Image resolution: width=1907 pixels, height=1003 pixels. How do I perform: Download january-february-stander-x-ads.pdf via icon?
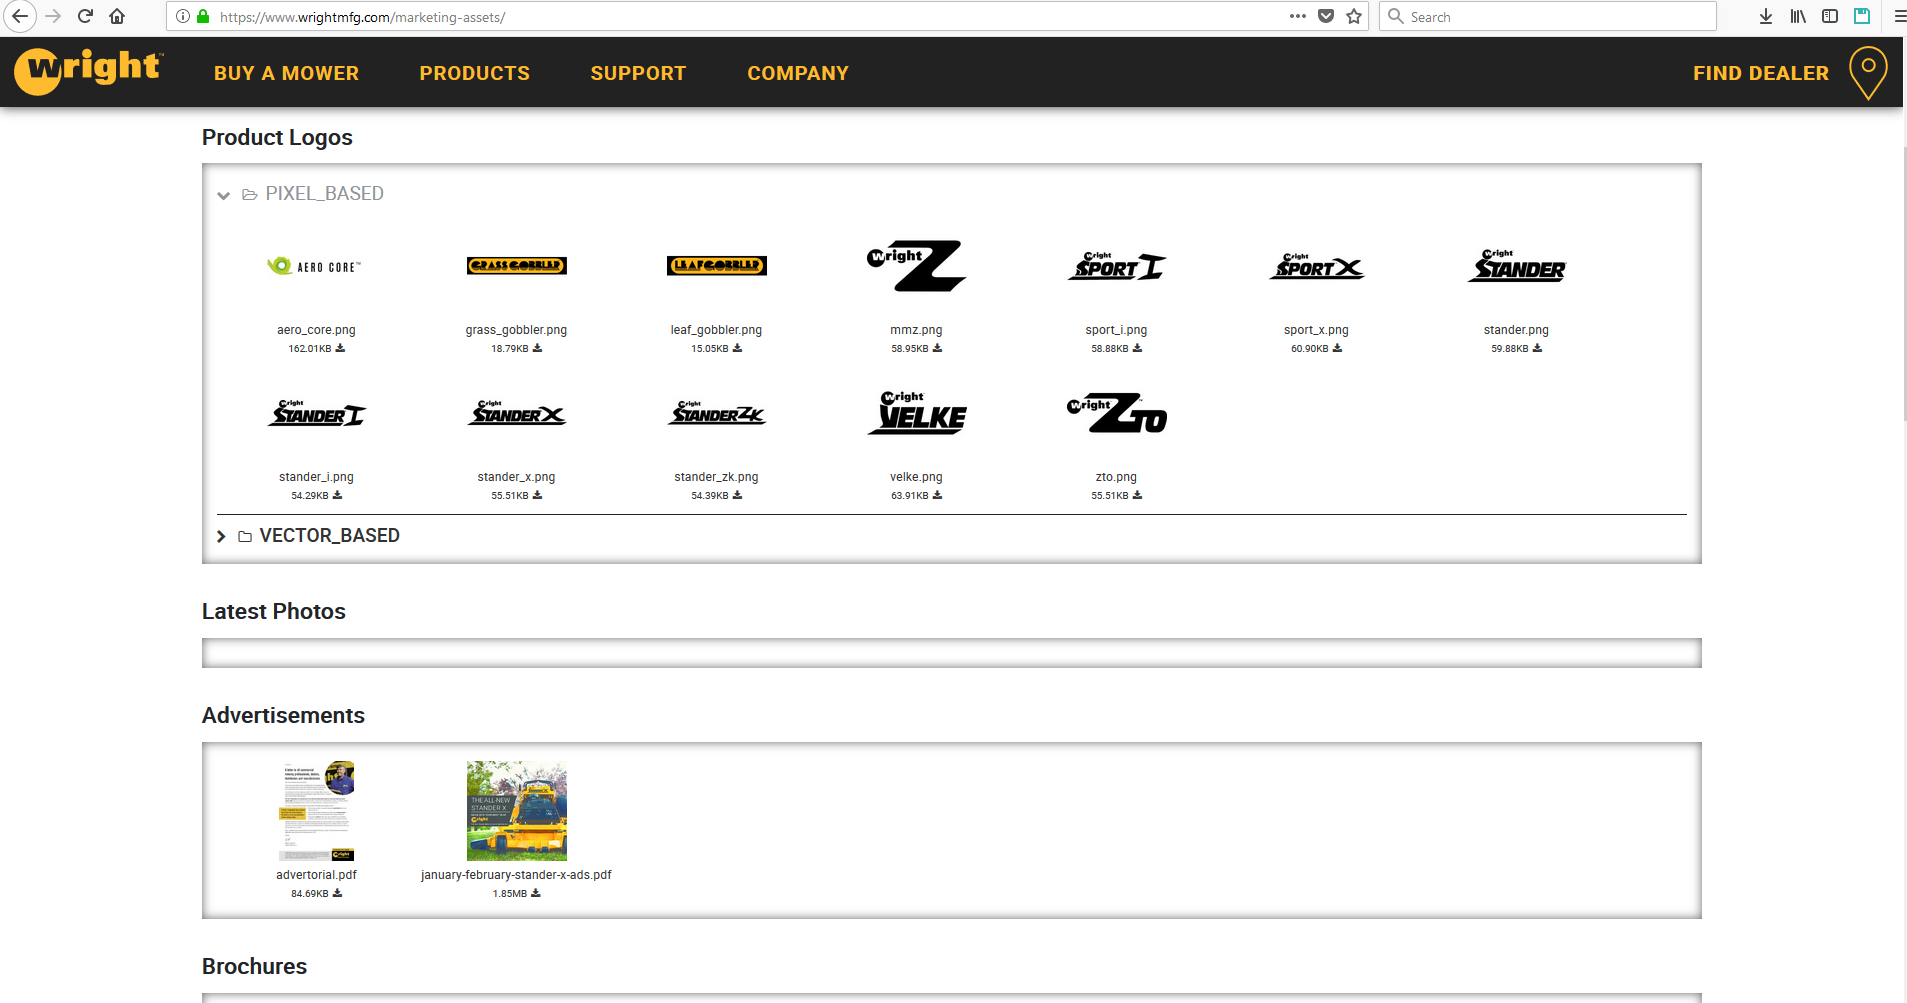click(x=535, y=893)
